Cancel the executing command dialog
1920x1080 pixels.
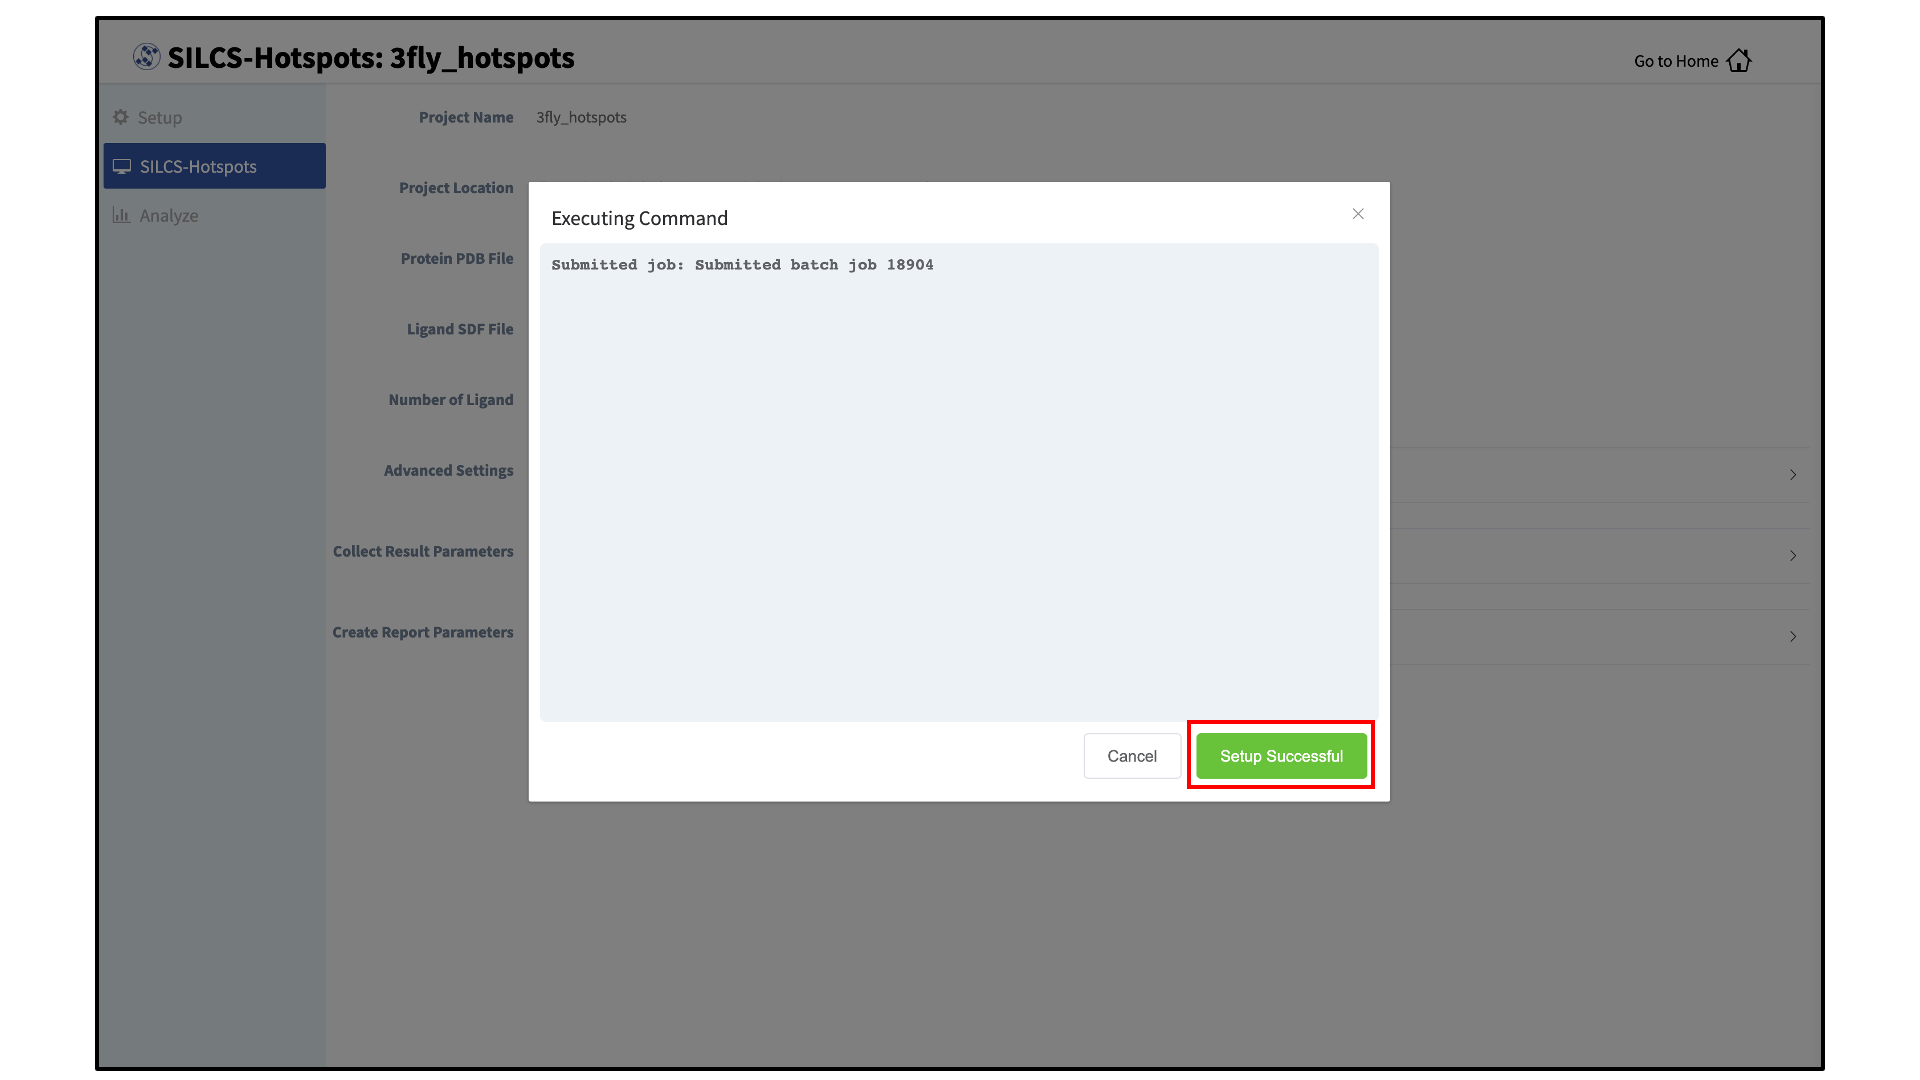coord(1132,756)
